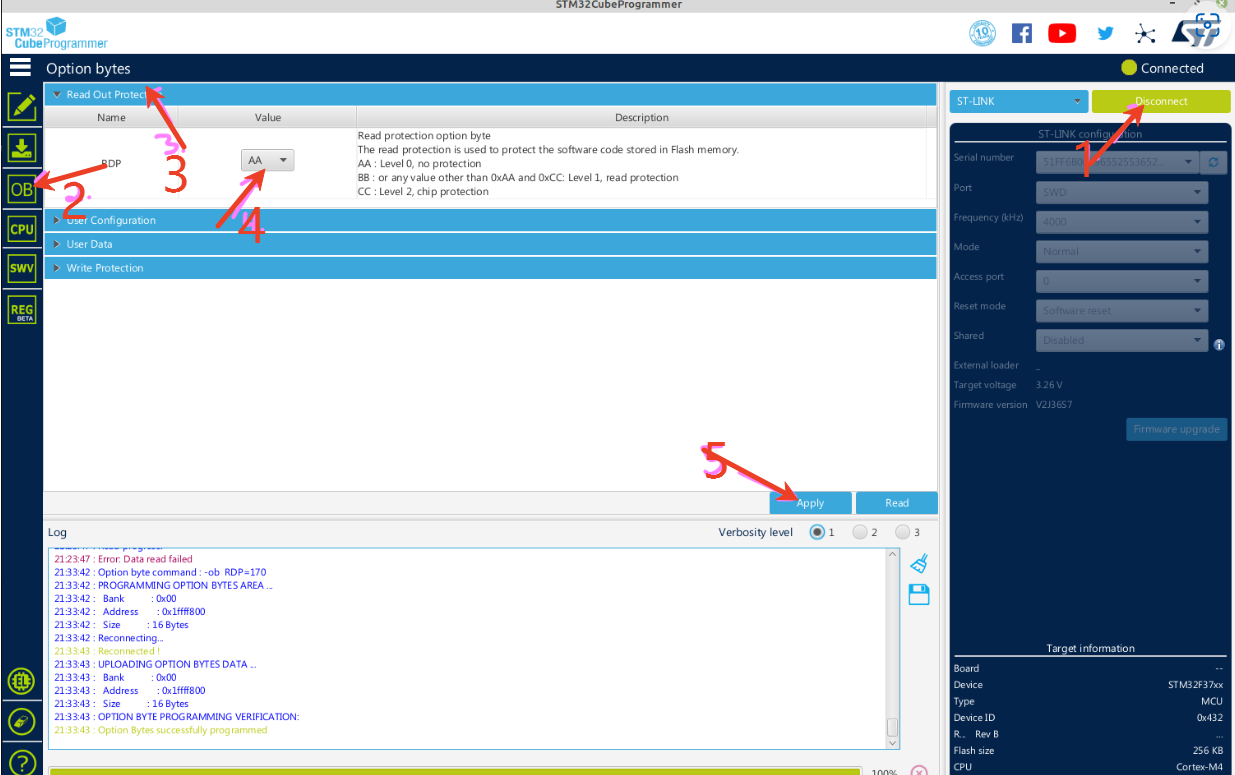Click the STM32CubeProgrammer logo
Viewport: 1235px width, 775px height.
[56, 33]
